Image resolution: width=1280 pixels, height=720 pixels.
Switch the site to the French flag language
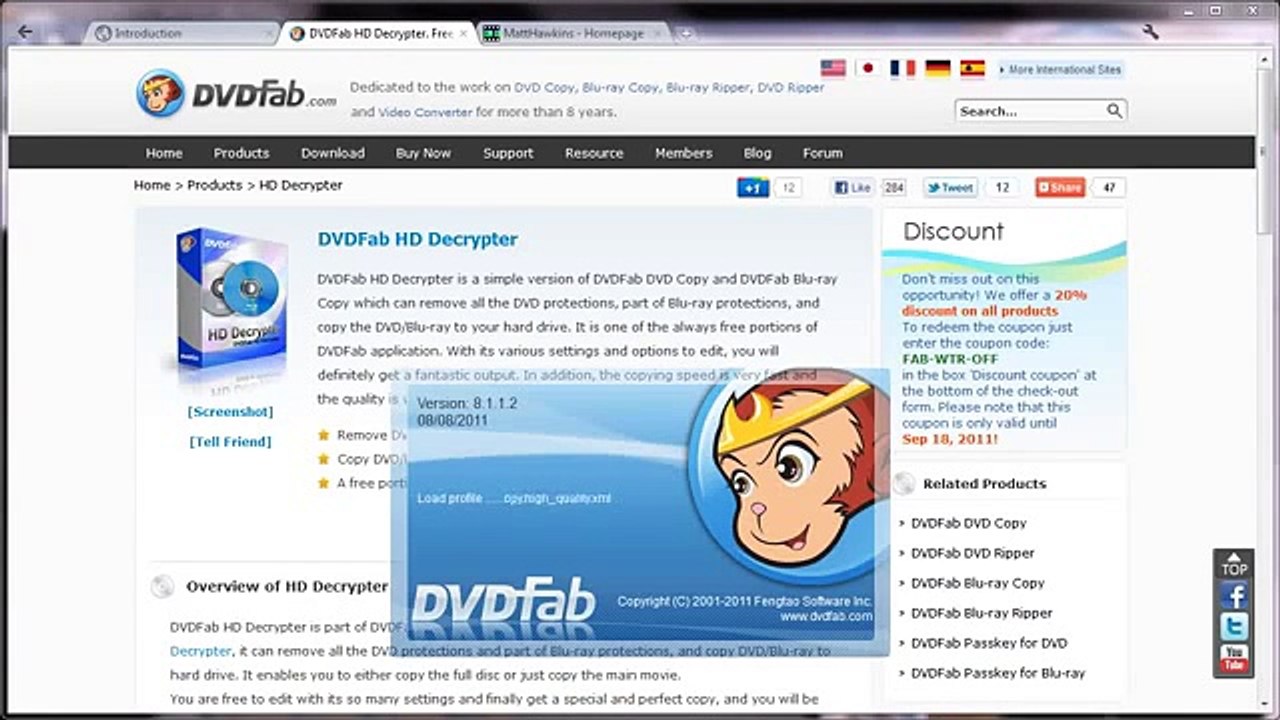coord(903,68)
